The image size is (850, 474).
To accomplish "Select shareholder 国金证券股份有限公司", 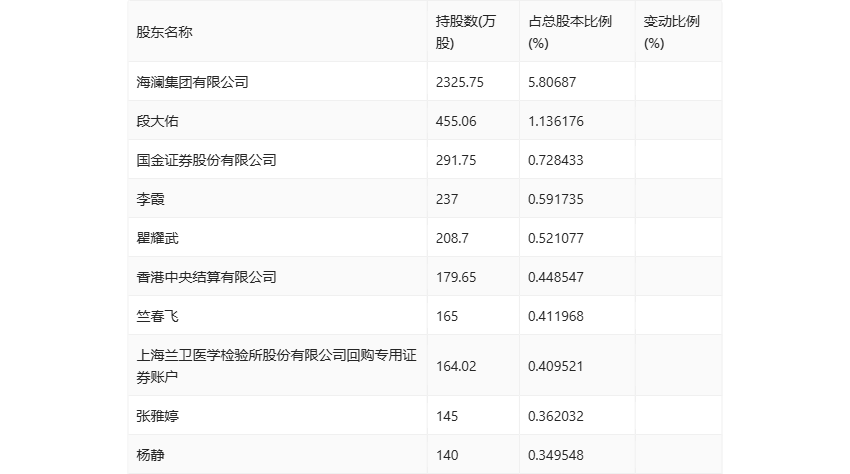I will (207, 160).
